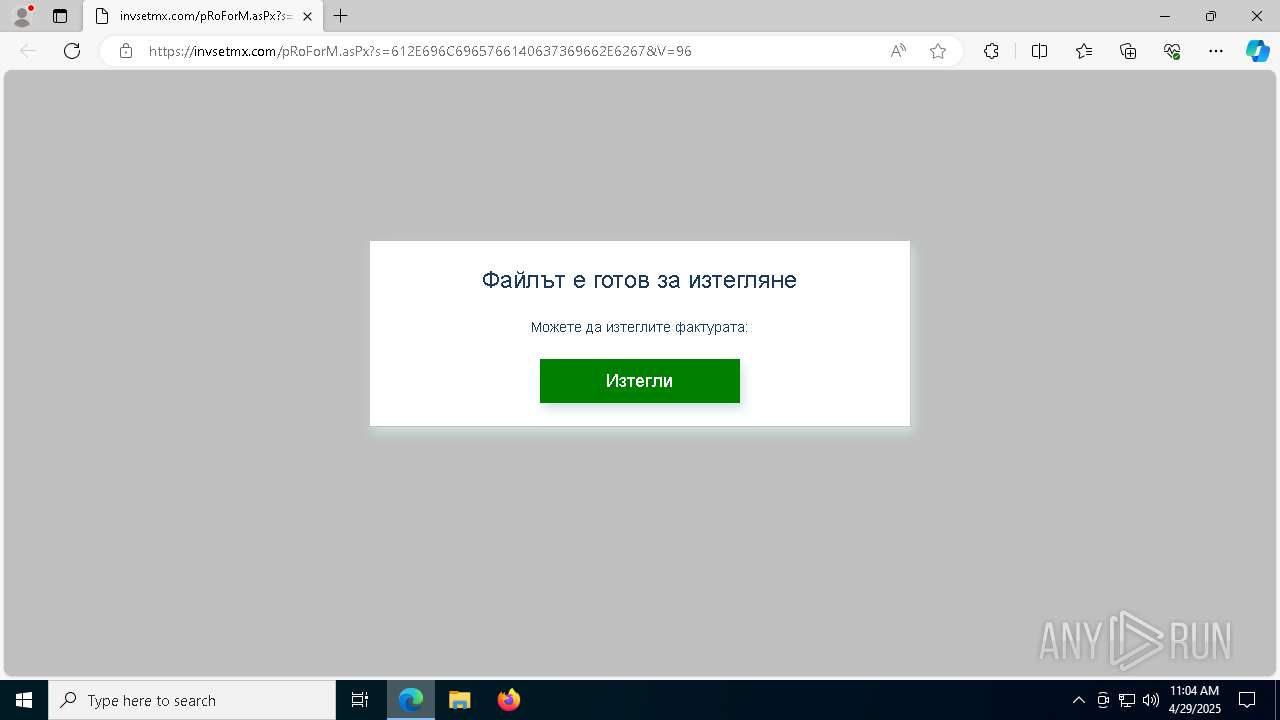Open the notification center icon
This screenshot has width=1280, height=720.
(1247, 700)
